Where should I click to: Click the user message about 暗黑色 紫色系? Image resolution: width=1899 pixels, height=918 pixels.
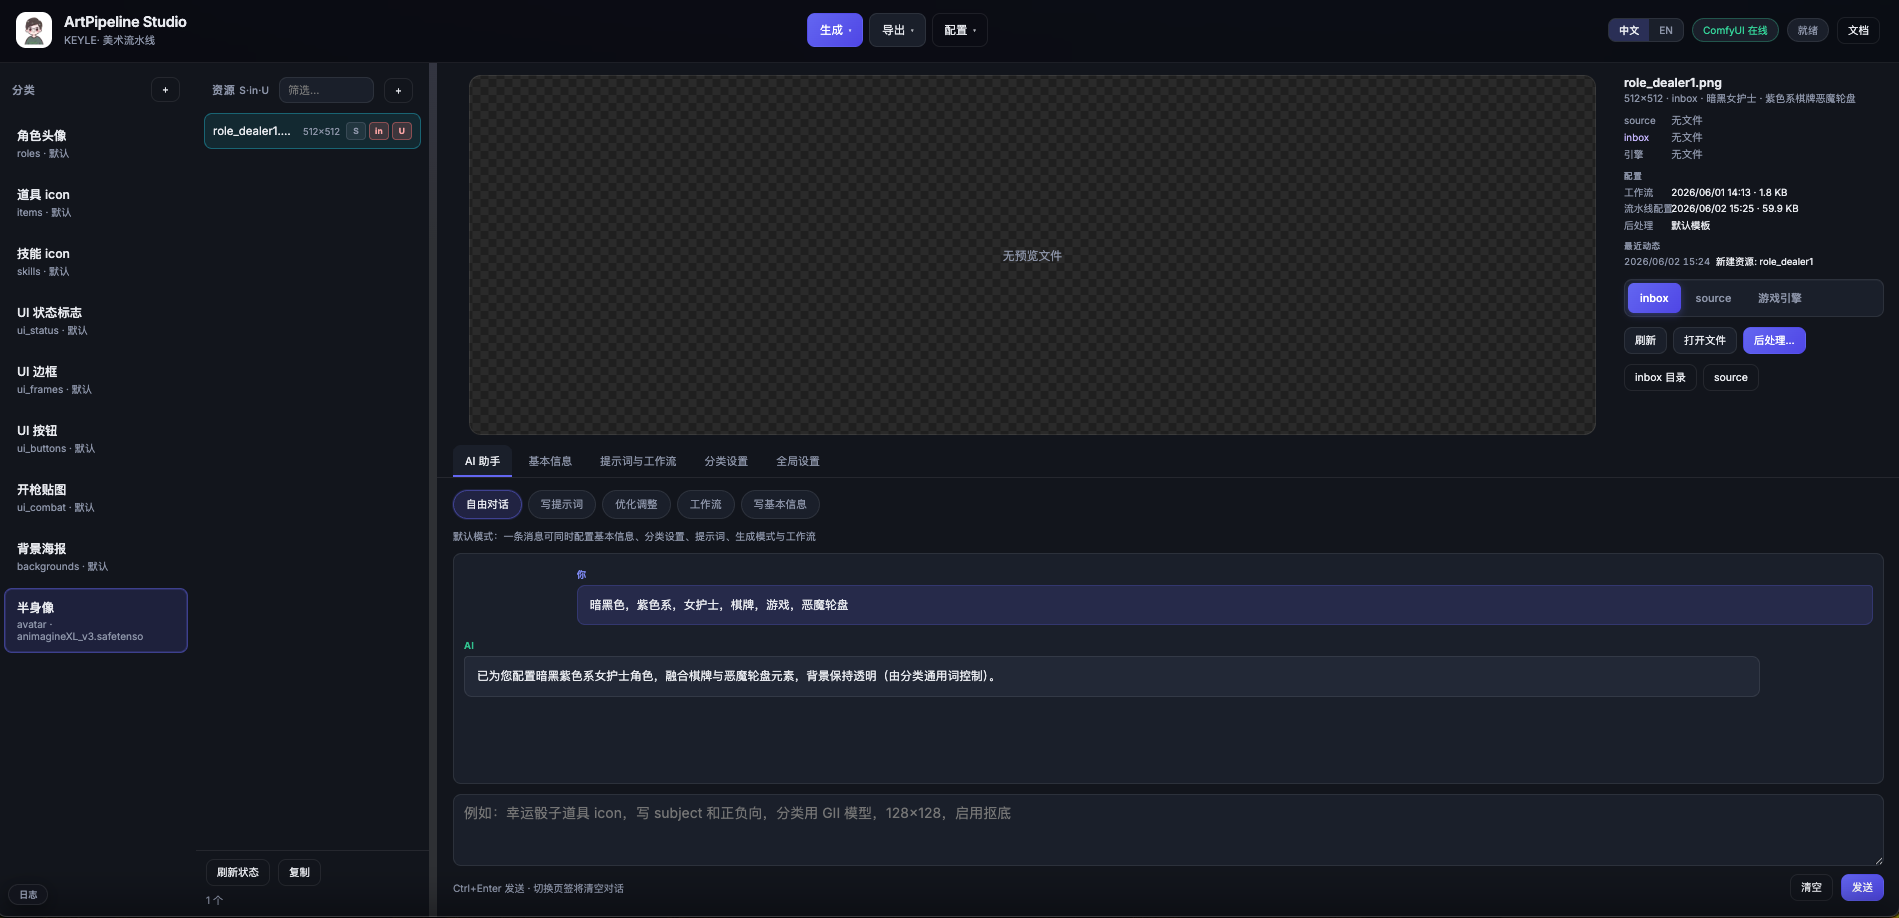(1224, 605)
